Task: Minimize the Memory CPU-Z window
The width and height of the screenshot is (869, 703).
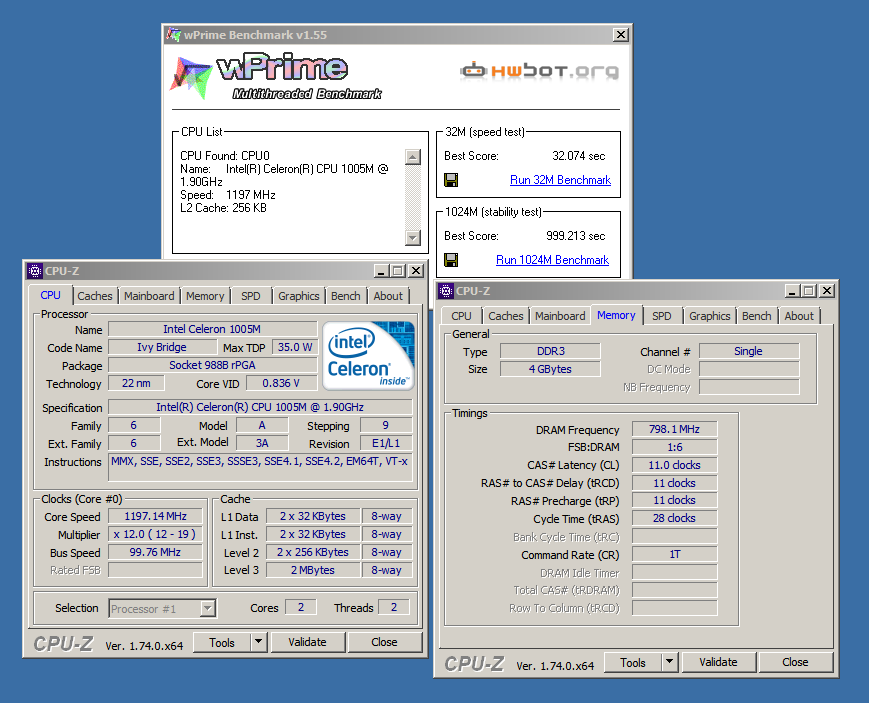Action: click(792, 291)
